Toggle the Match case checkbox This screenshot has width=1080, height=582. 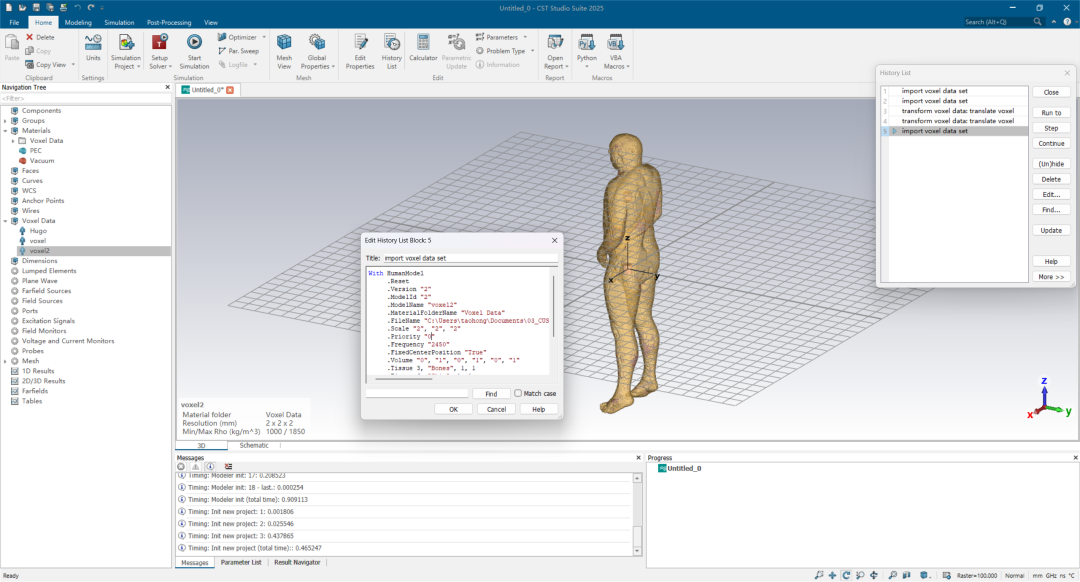click(x=518, y=393)
